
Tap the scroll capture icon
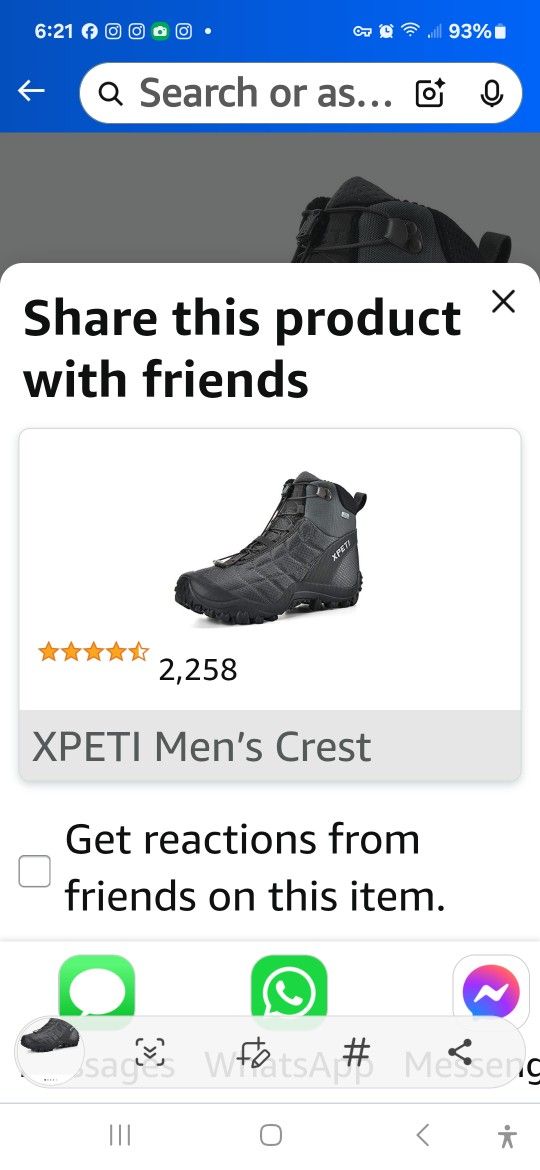[x=150, y=1051]
